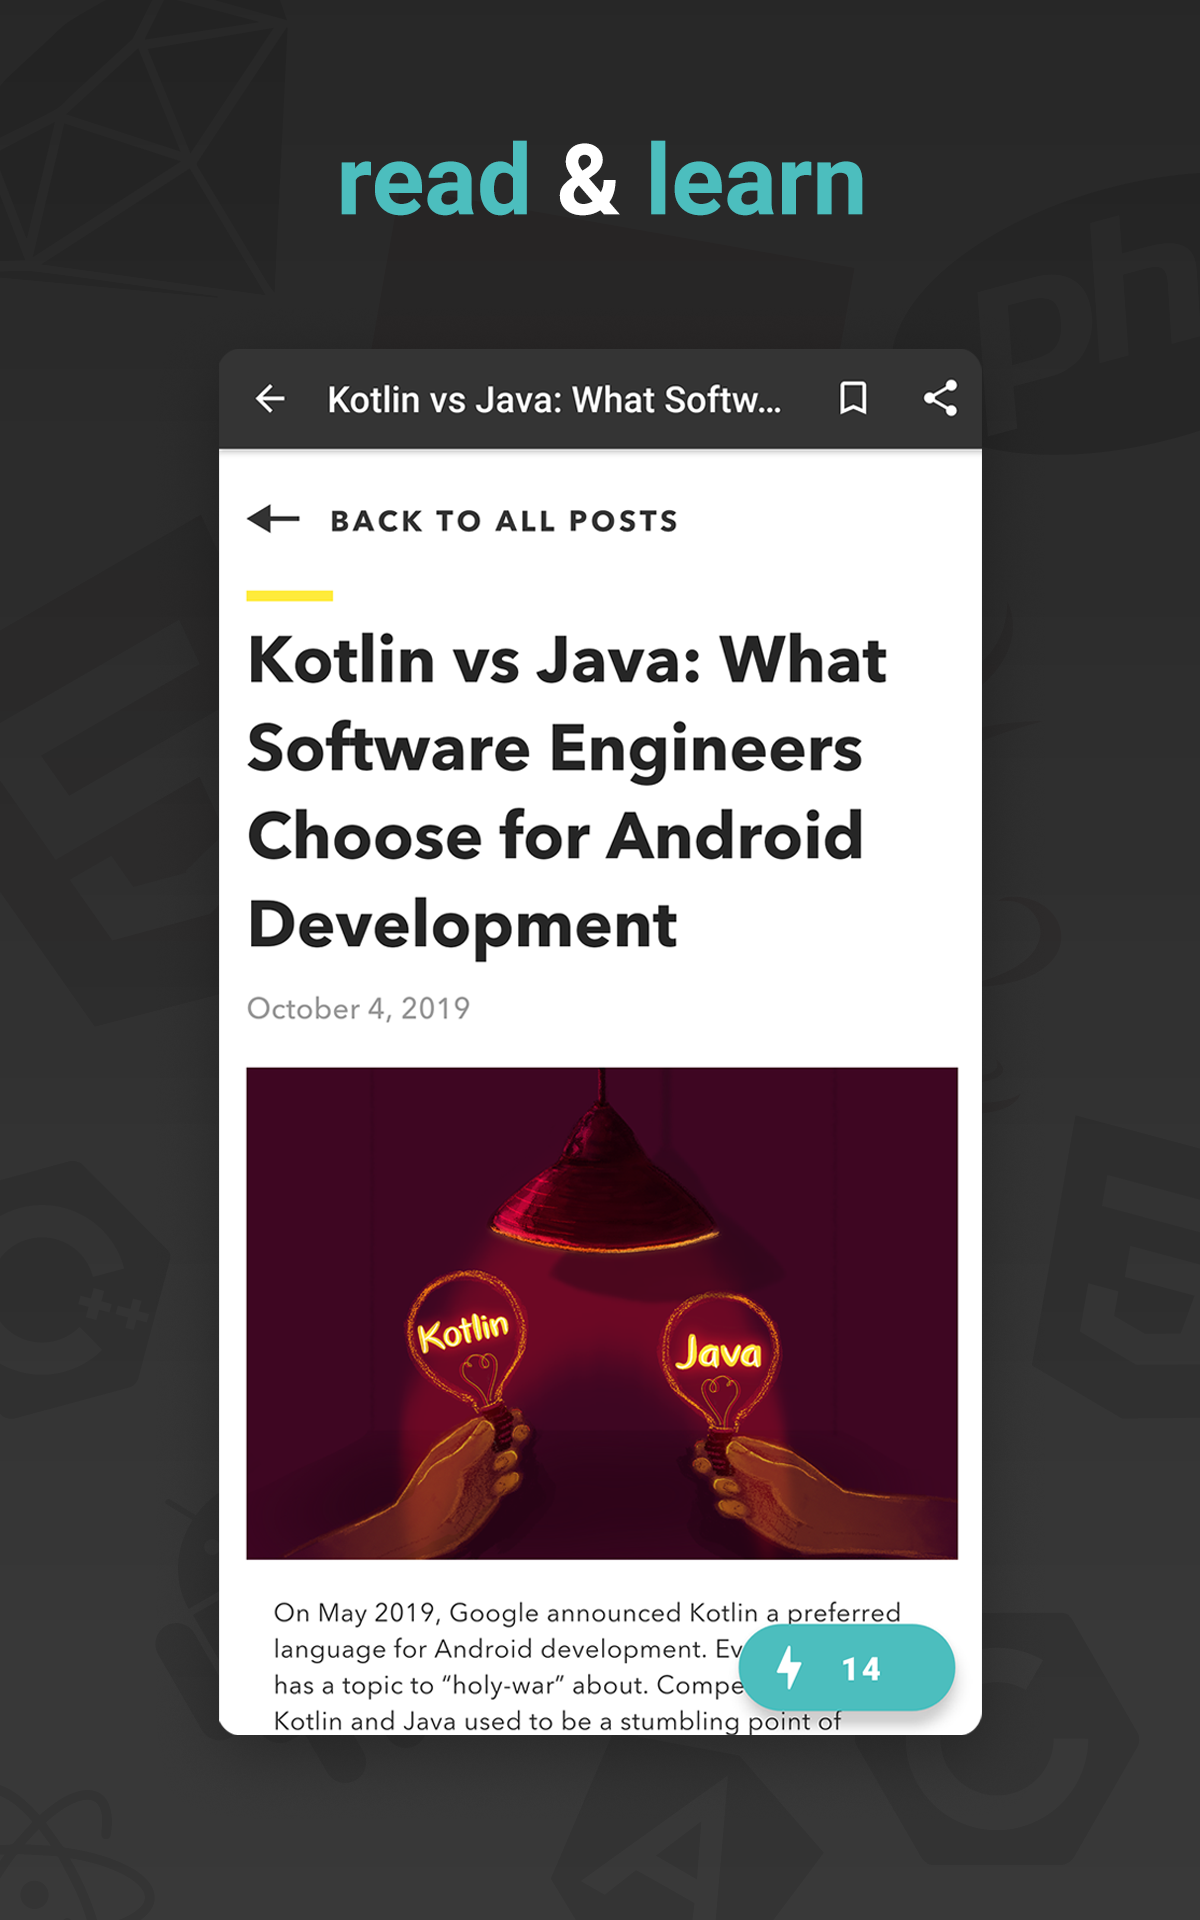Tap the lightning bolt 14 button
Image resolution: width=1200 pixels, height=1920 pixels.
[x=846, y=1668]
